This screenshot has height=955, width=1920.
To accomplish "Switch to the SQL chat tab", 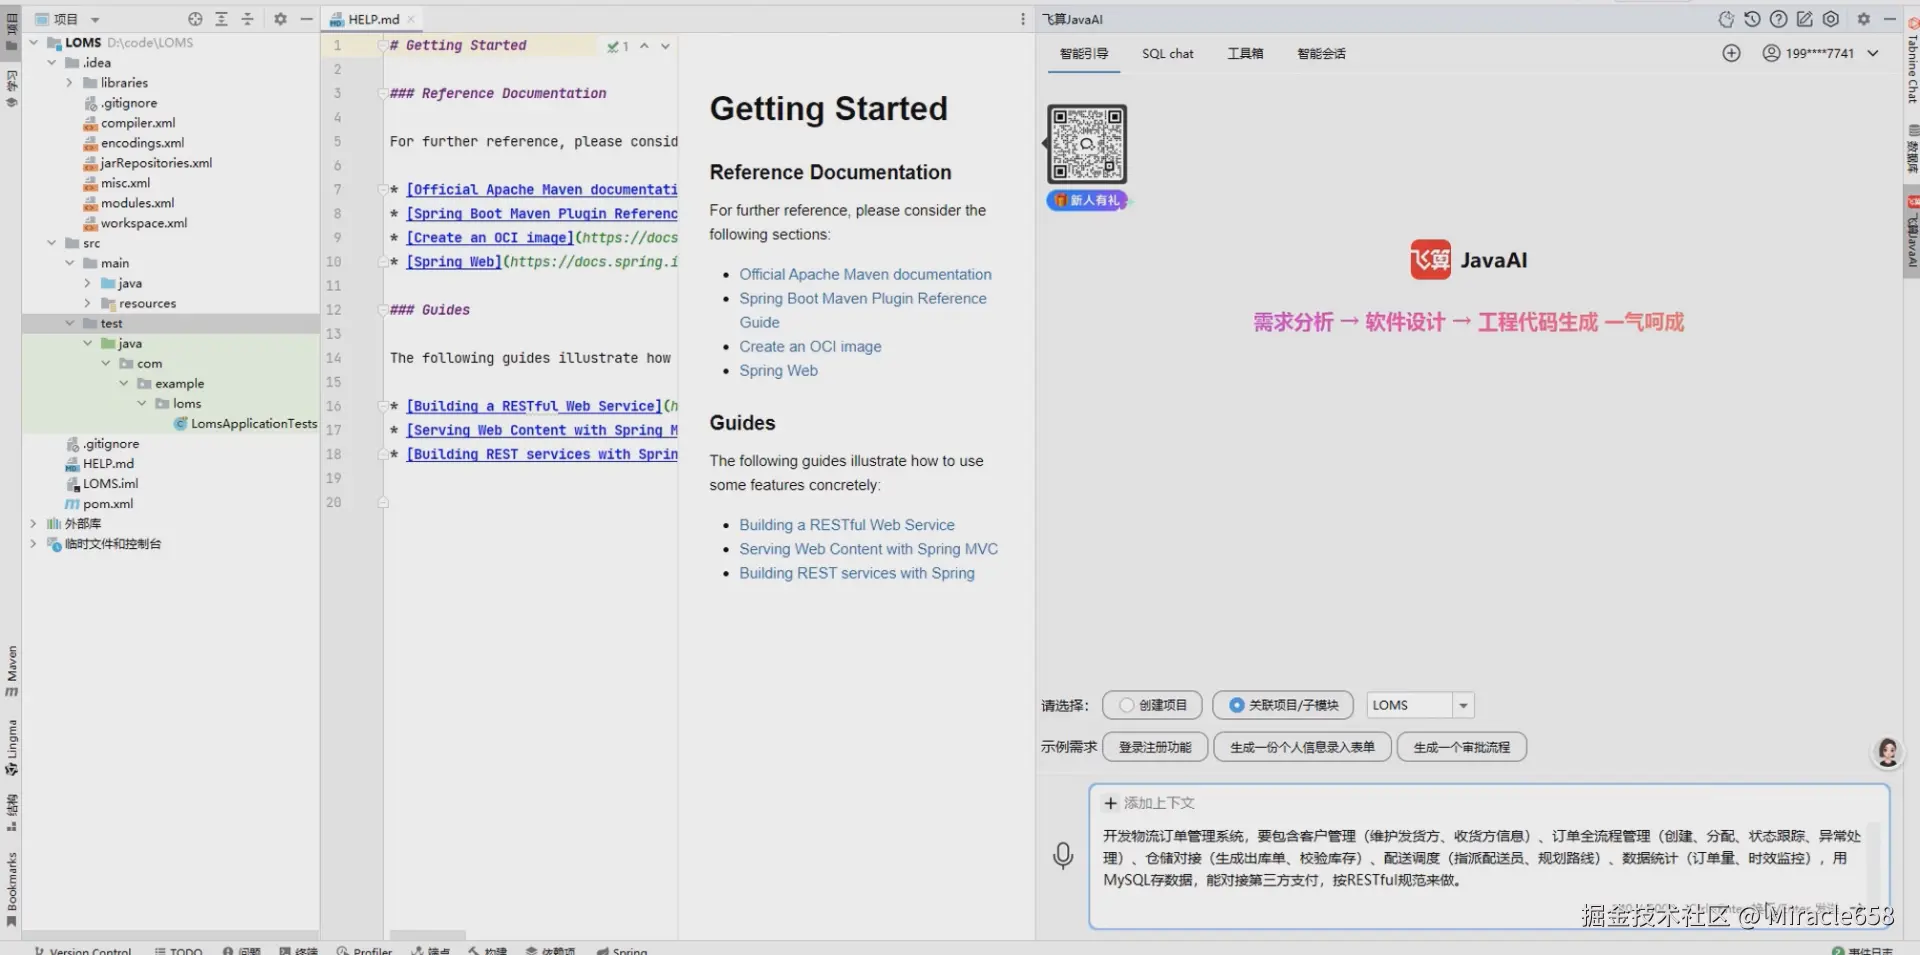I will click(1167, 53).
